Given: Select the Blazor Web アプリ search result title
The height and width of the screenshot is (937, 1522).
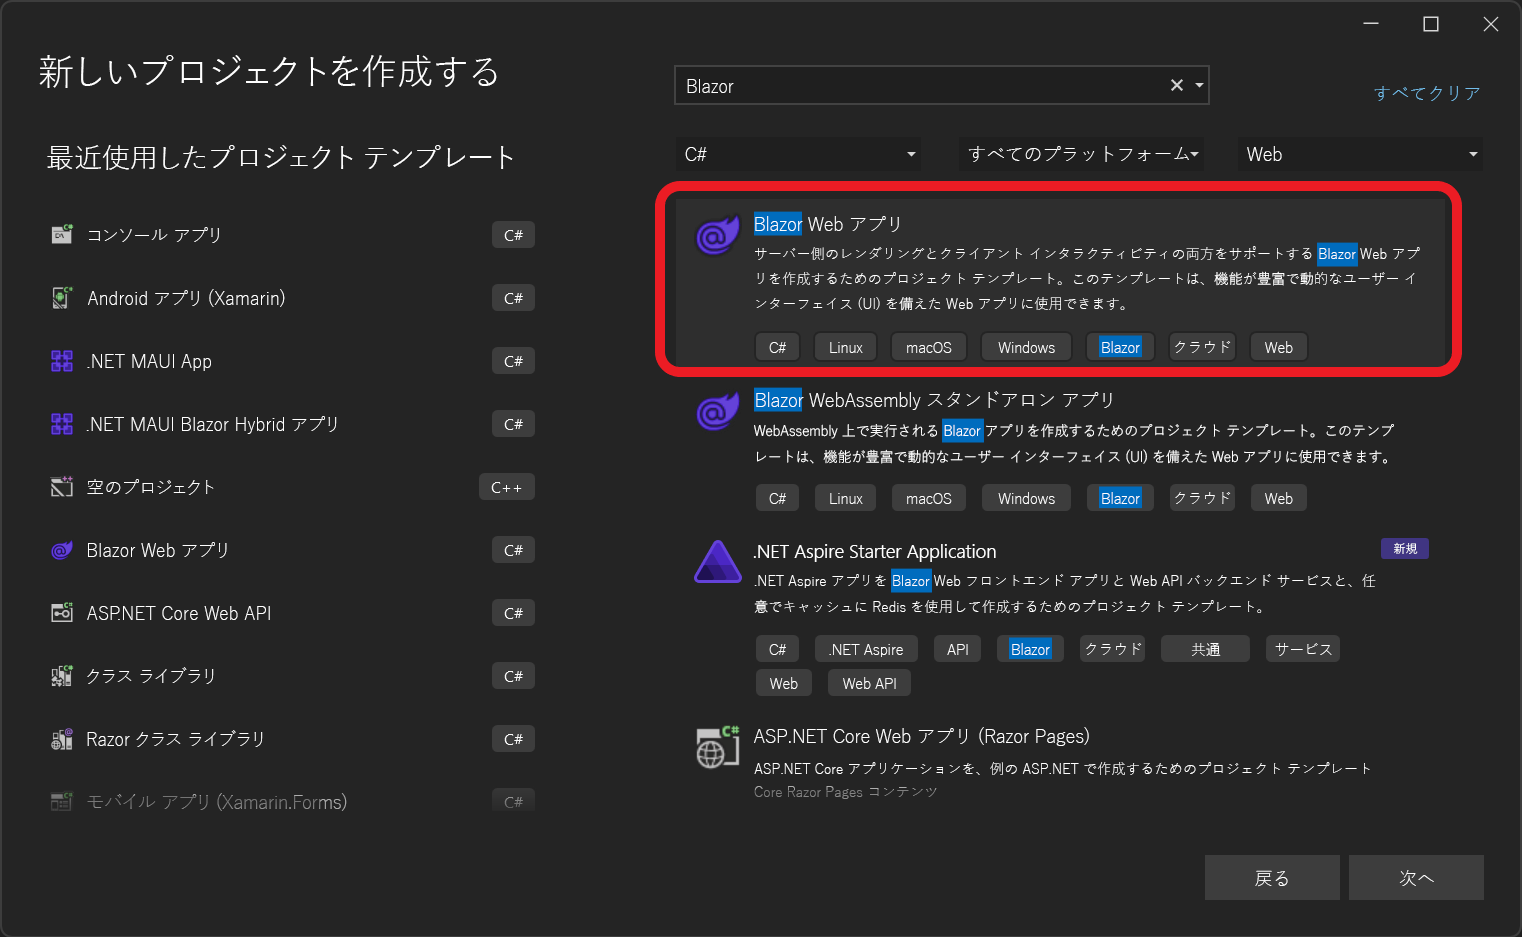Looking at the screenshot, I should (x=828, y=224).
